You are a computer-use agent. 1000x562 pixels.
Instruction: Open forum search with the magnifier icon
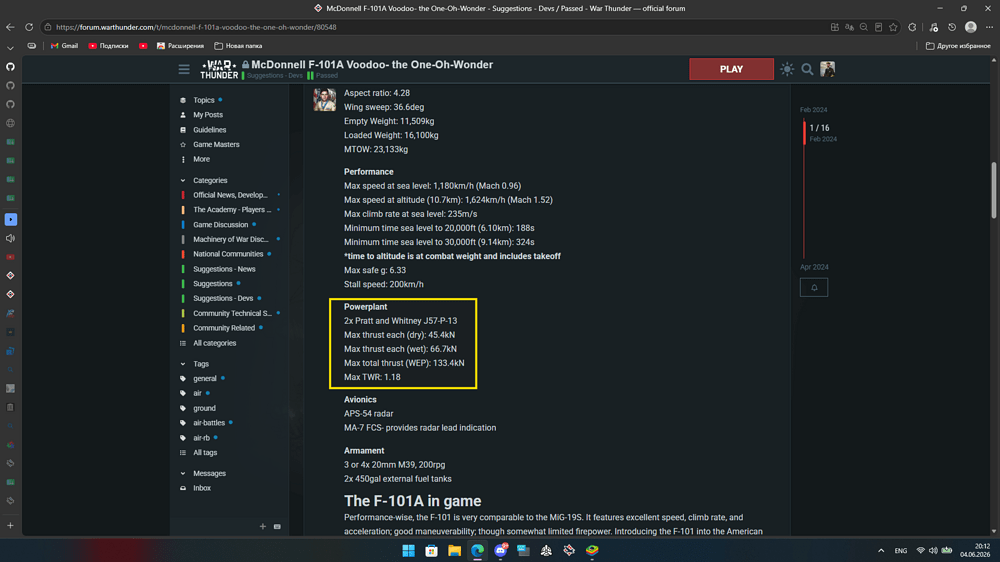pos(807,69)
